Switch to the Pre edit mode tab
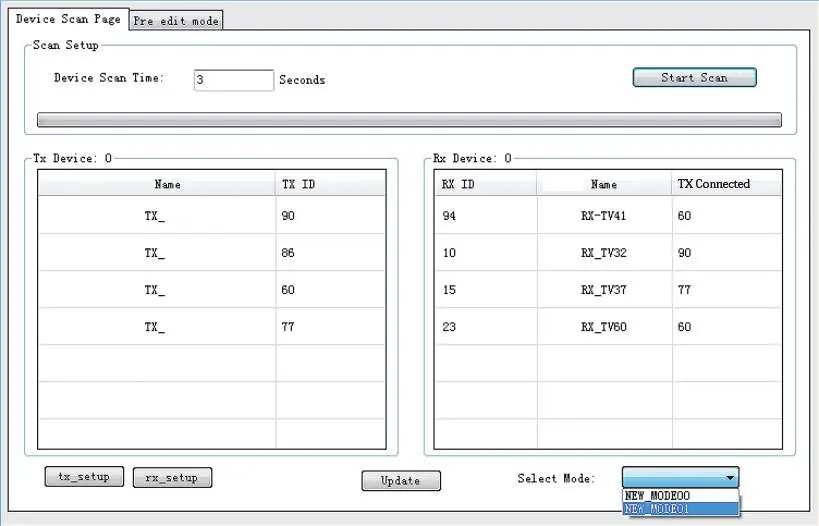Viewport: 819px width, 526px height. coord(176,20)
